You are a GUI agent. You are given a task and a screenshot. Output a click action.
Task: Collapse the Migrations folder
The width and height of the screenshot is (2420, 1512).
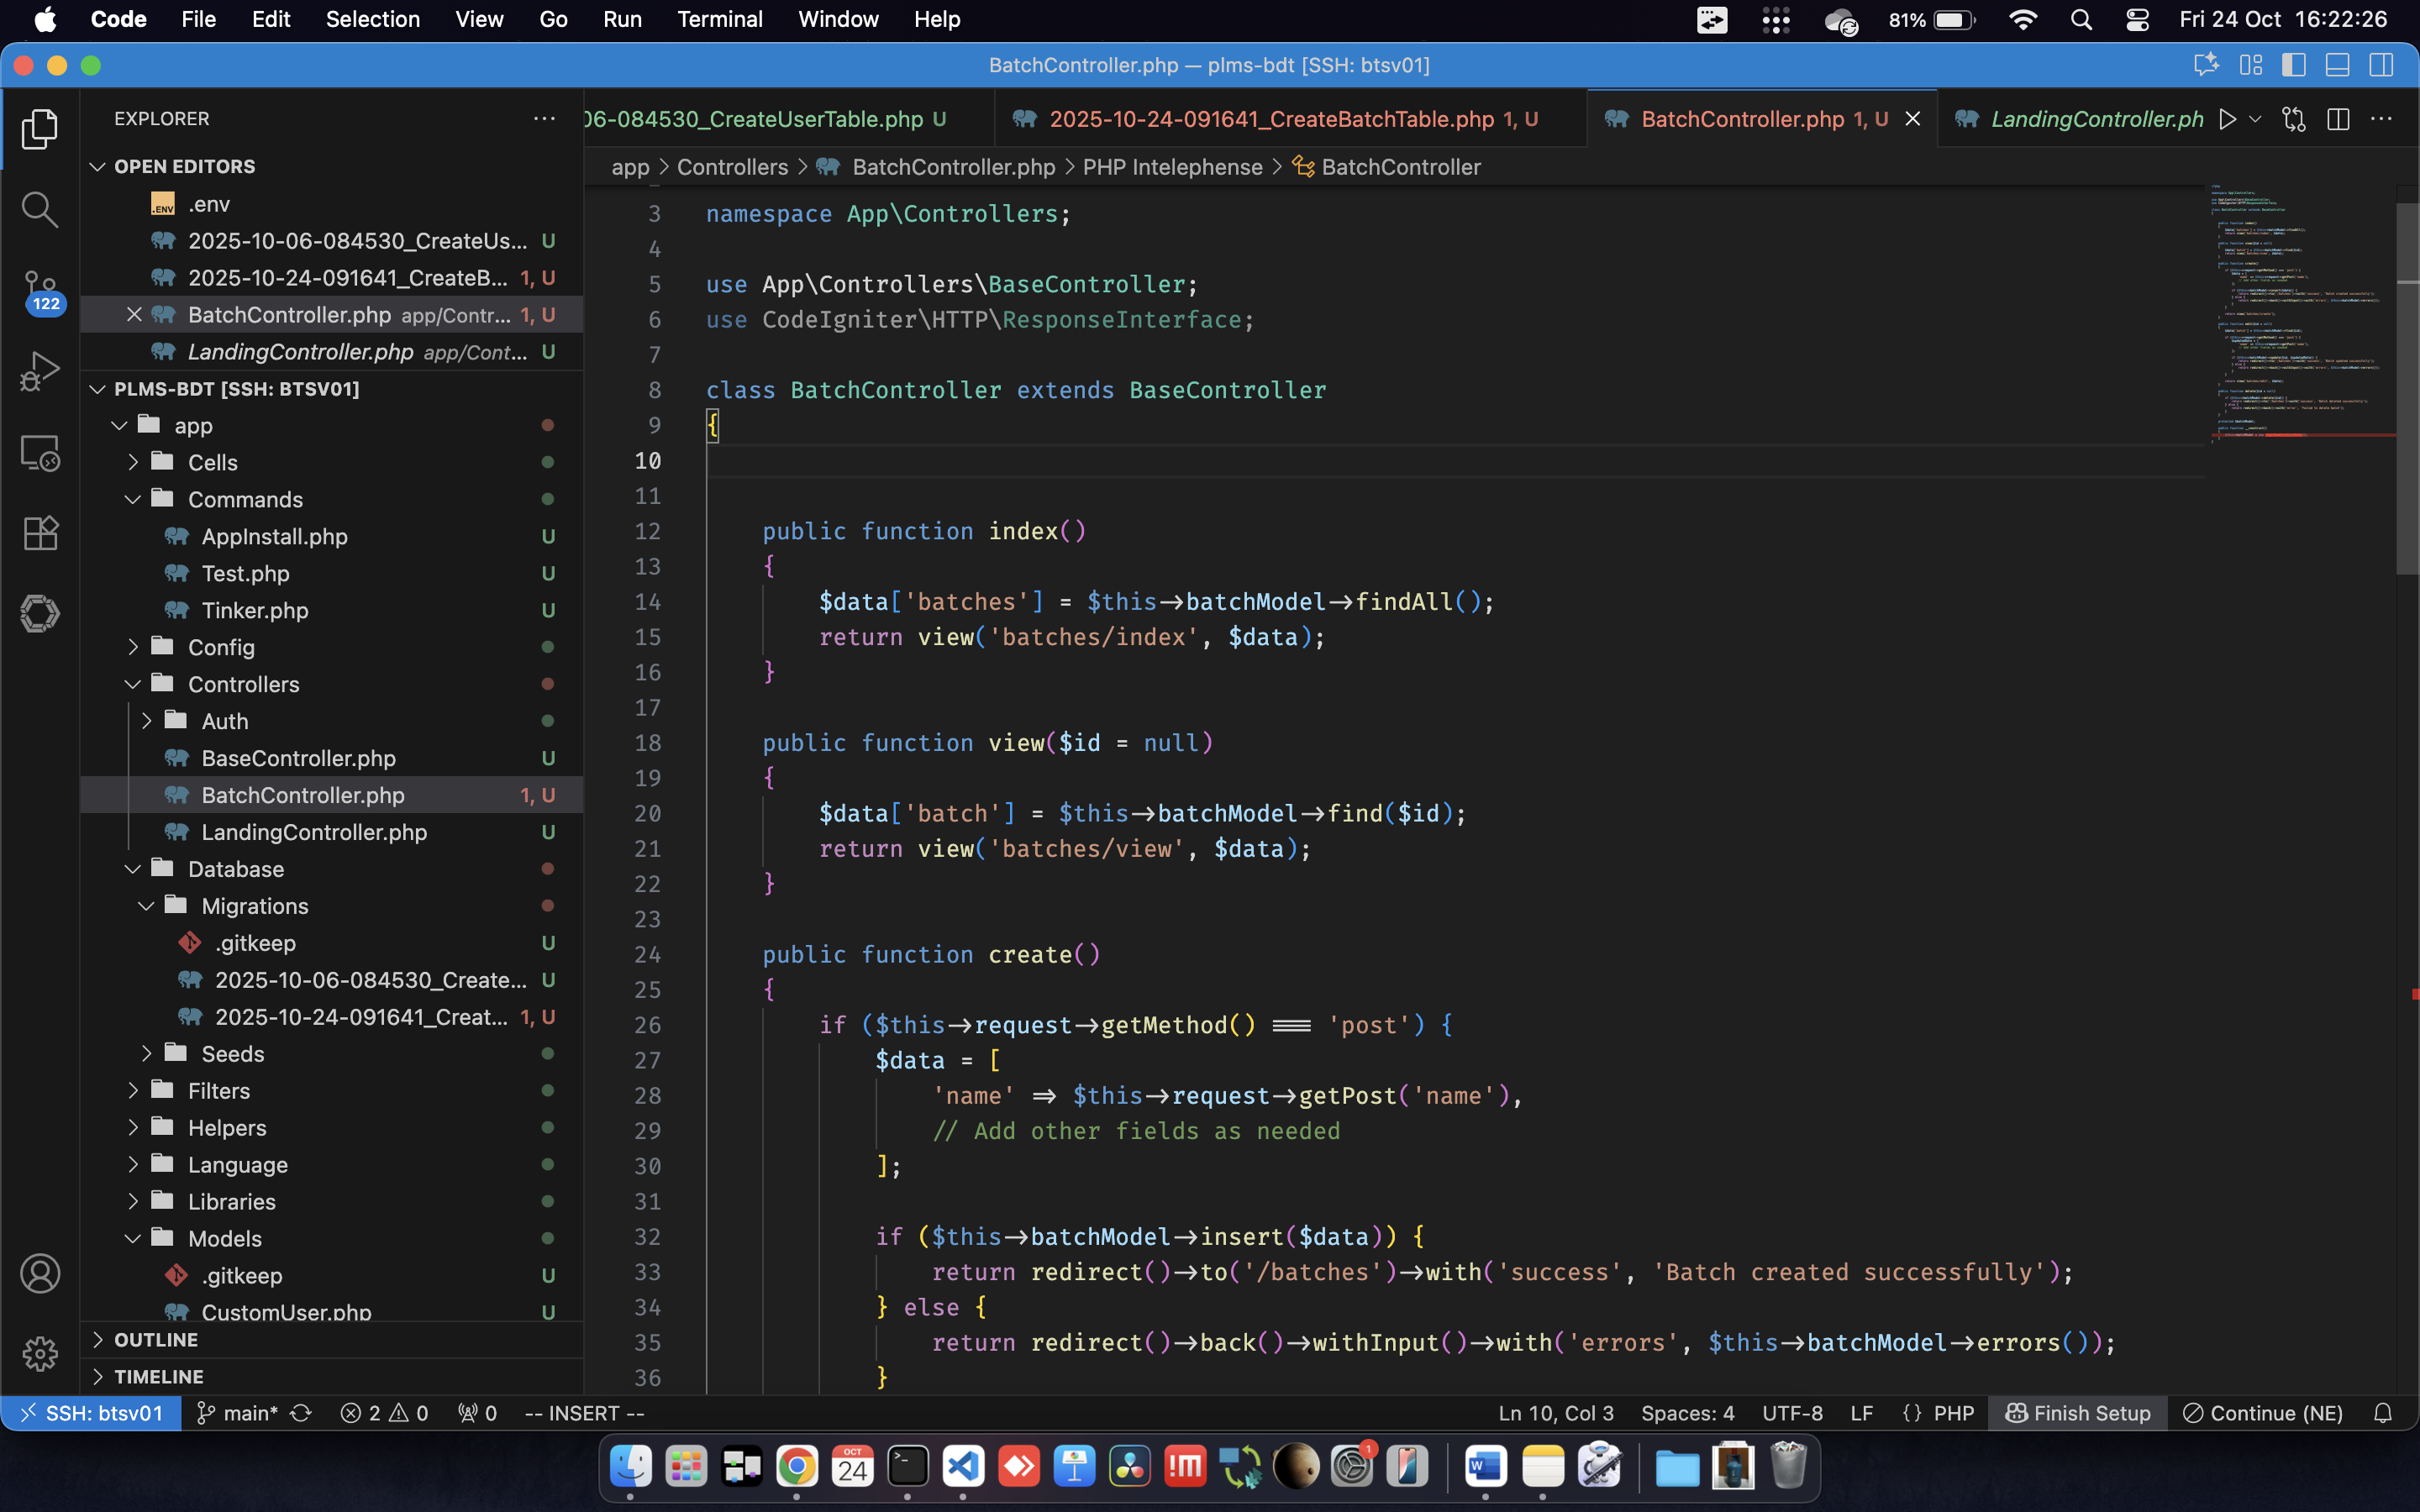[x=254, y=906]
